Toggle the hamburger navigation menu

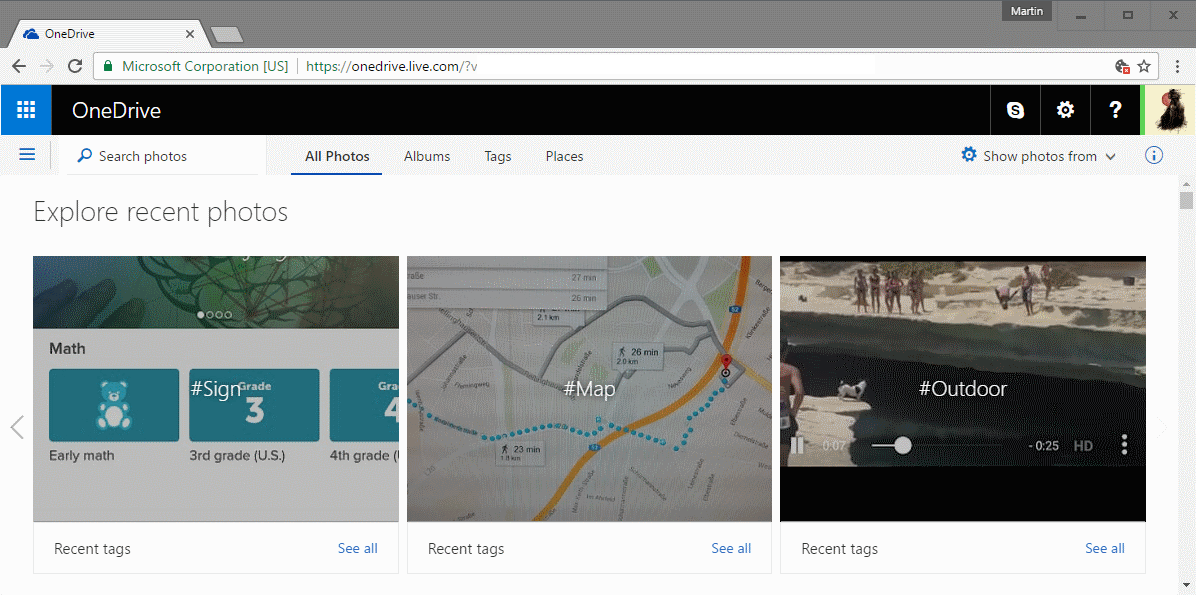tap(27, 155)
